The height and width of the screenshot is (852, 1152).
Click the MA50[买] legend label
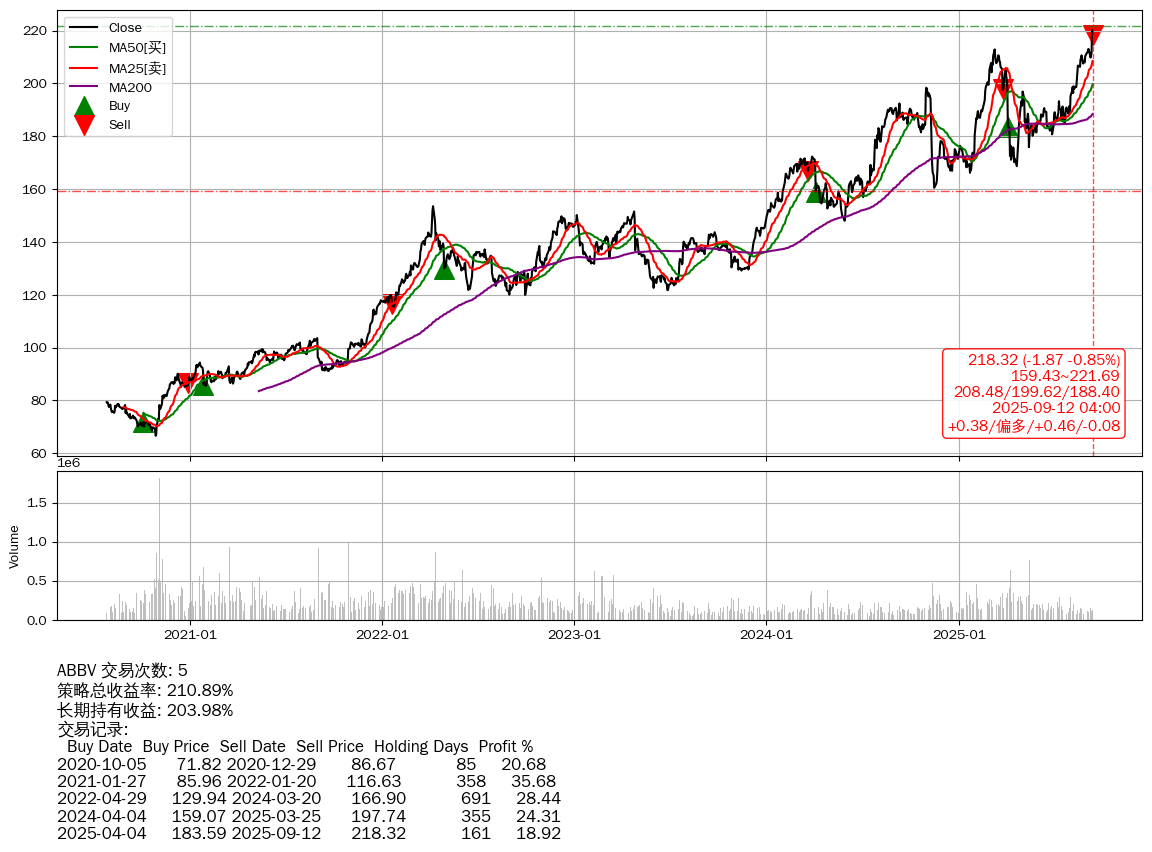137,48
